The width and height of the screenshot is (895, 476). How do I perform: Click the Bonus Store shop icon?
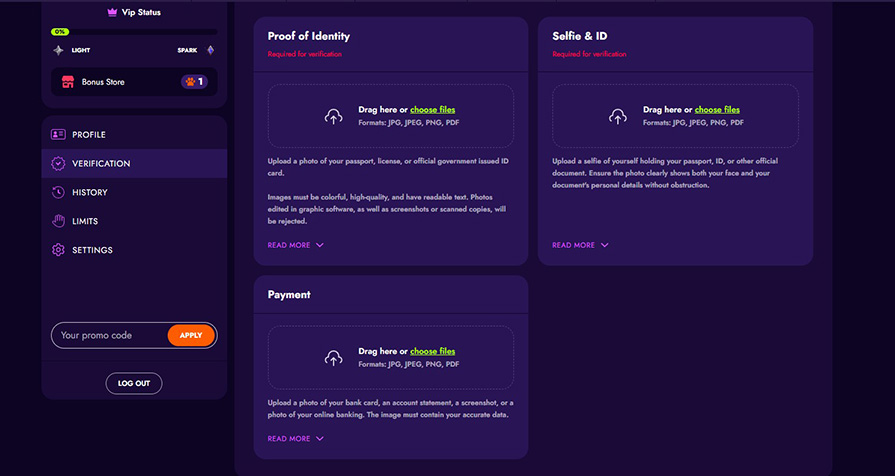[68, 82]
